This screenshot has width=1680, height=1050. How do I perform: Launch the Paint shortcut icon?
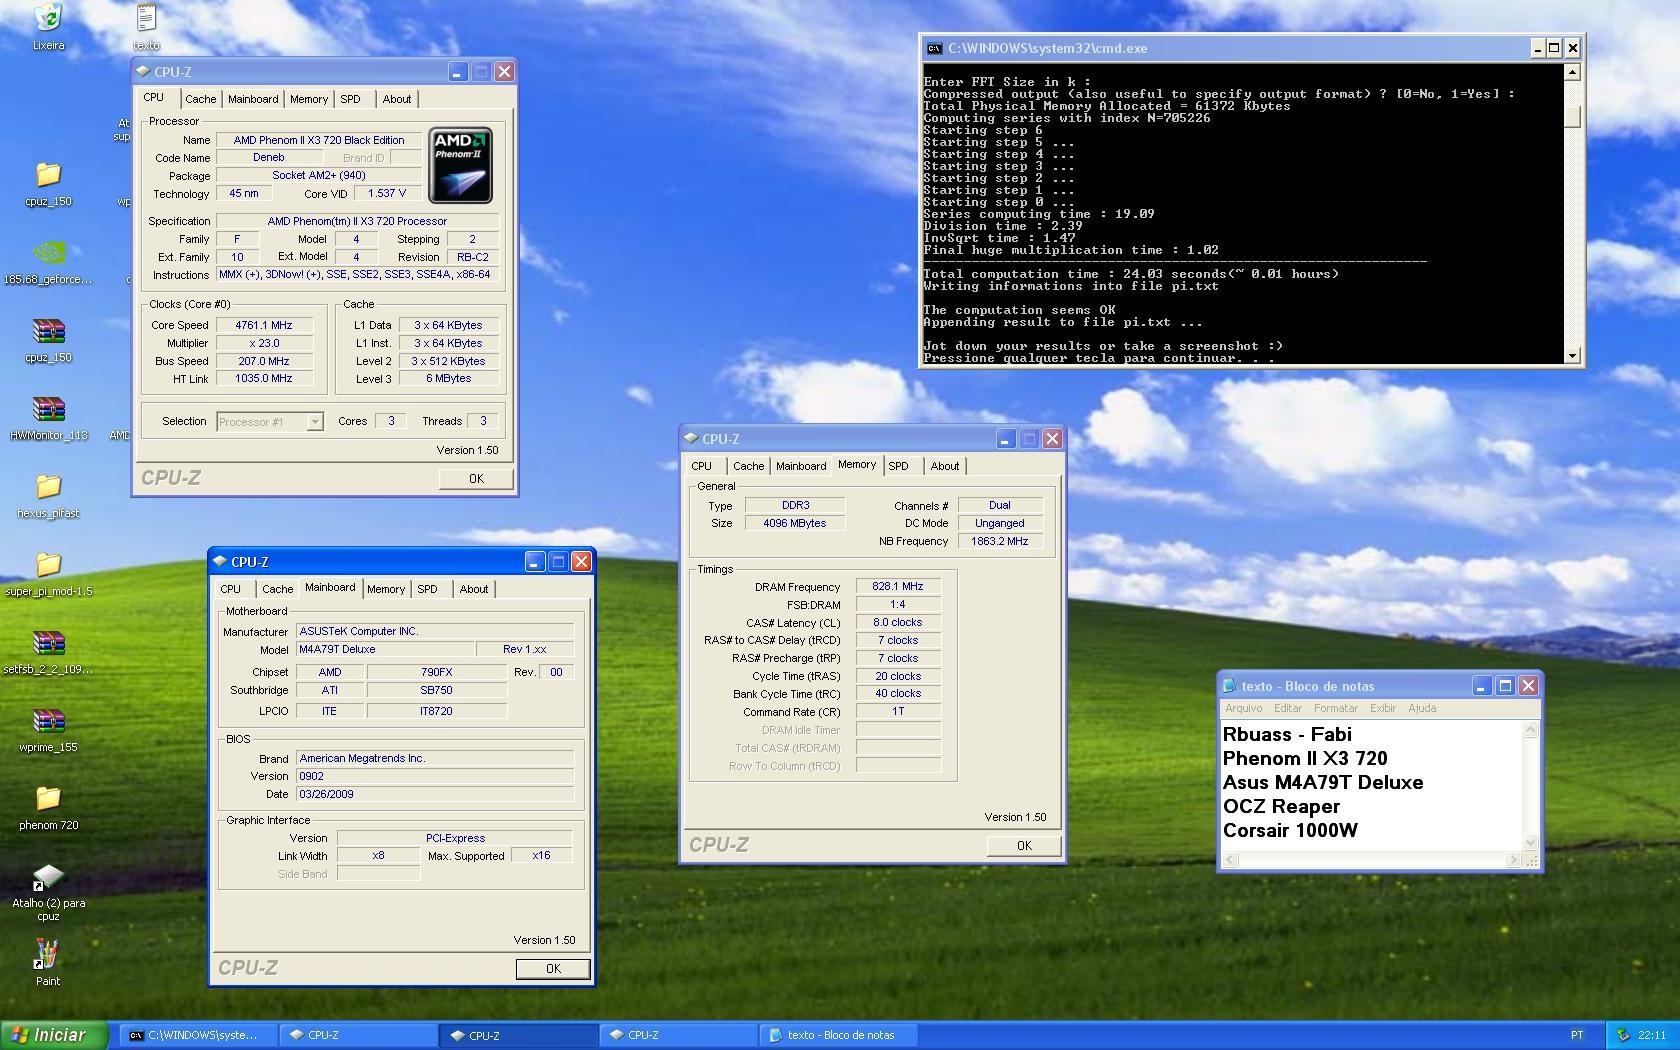(48, 954)
